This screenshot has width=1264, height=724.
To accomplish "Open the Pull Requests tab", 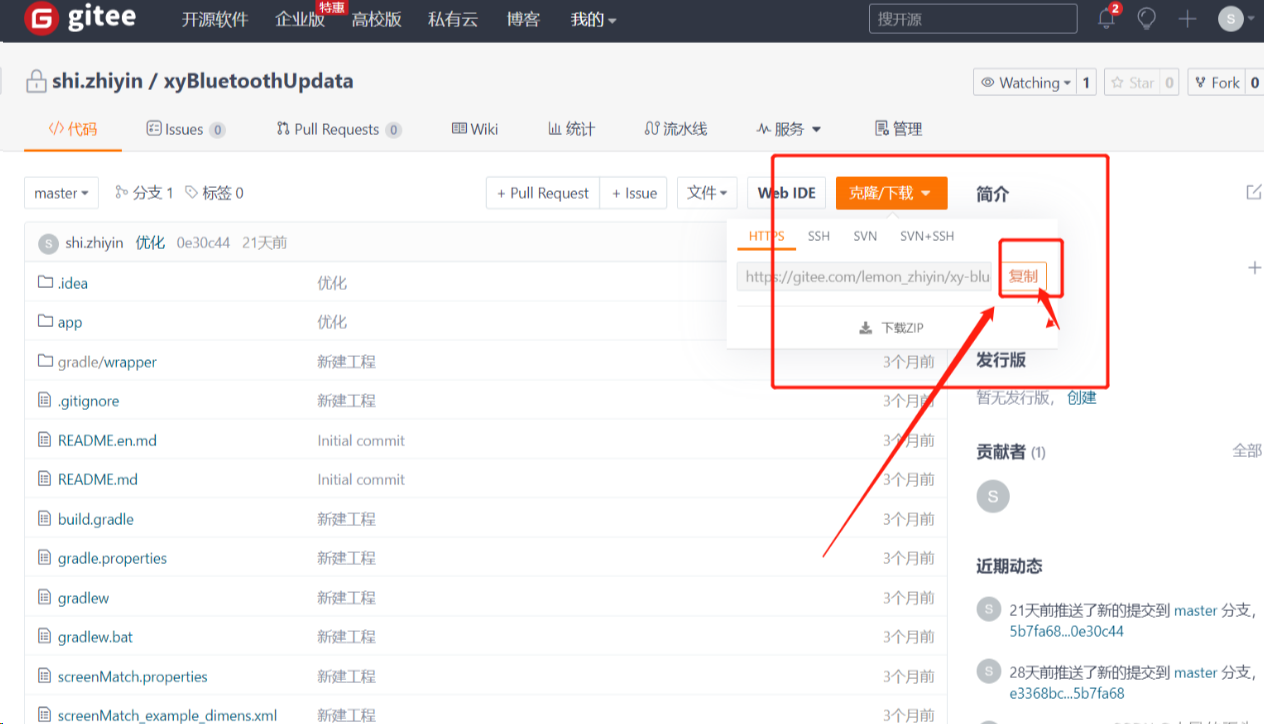I will coord(338,129).
